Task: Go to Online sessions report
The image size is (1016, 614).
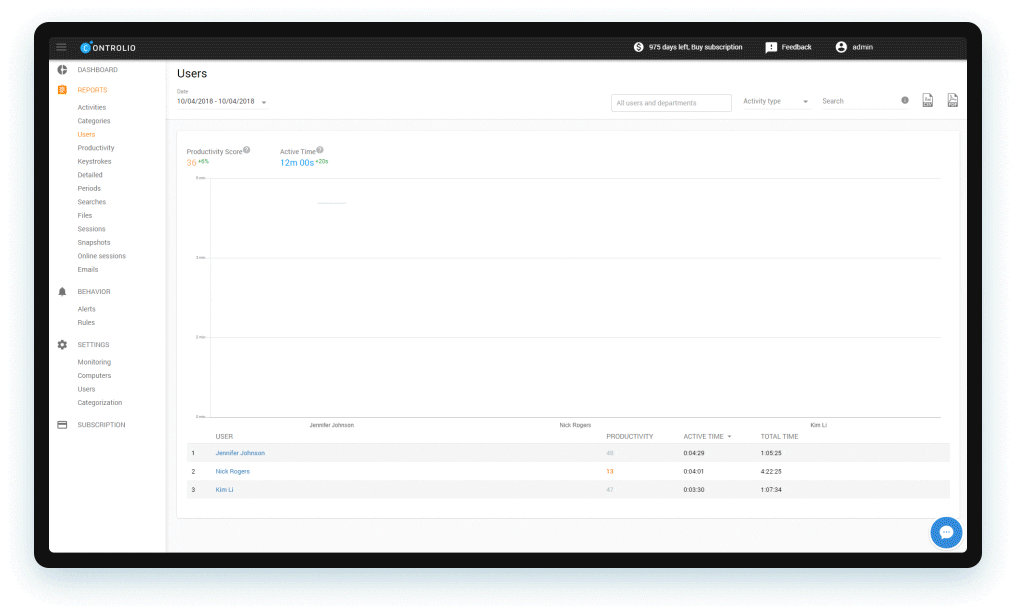Action: (x=101, y=256)
